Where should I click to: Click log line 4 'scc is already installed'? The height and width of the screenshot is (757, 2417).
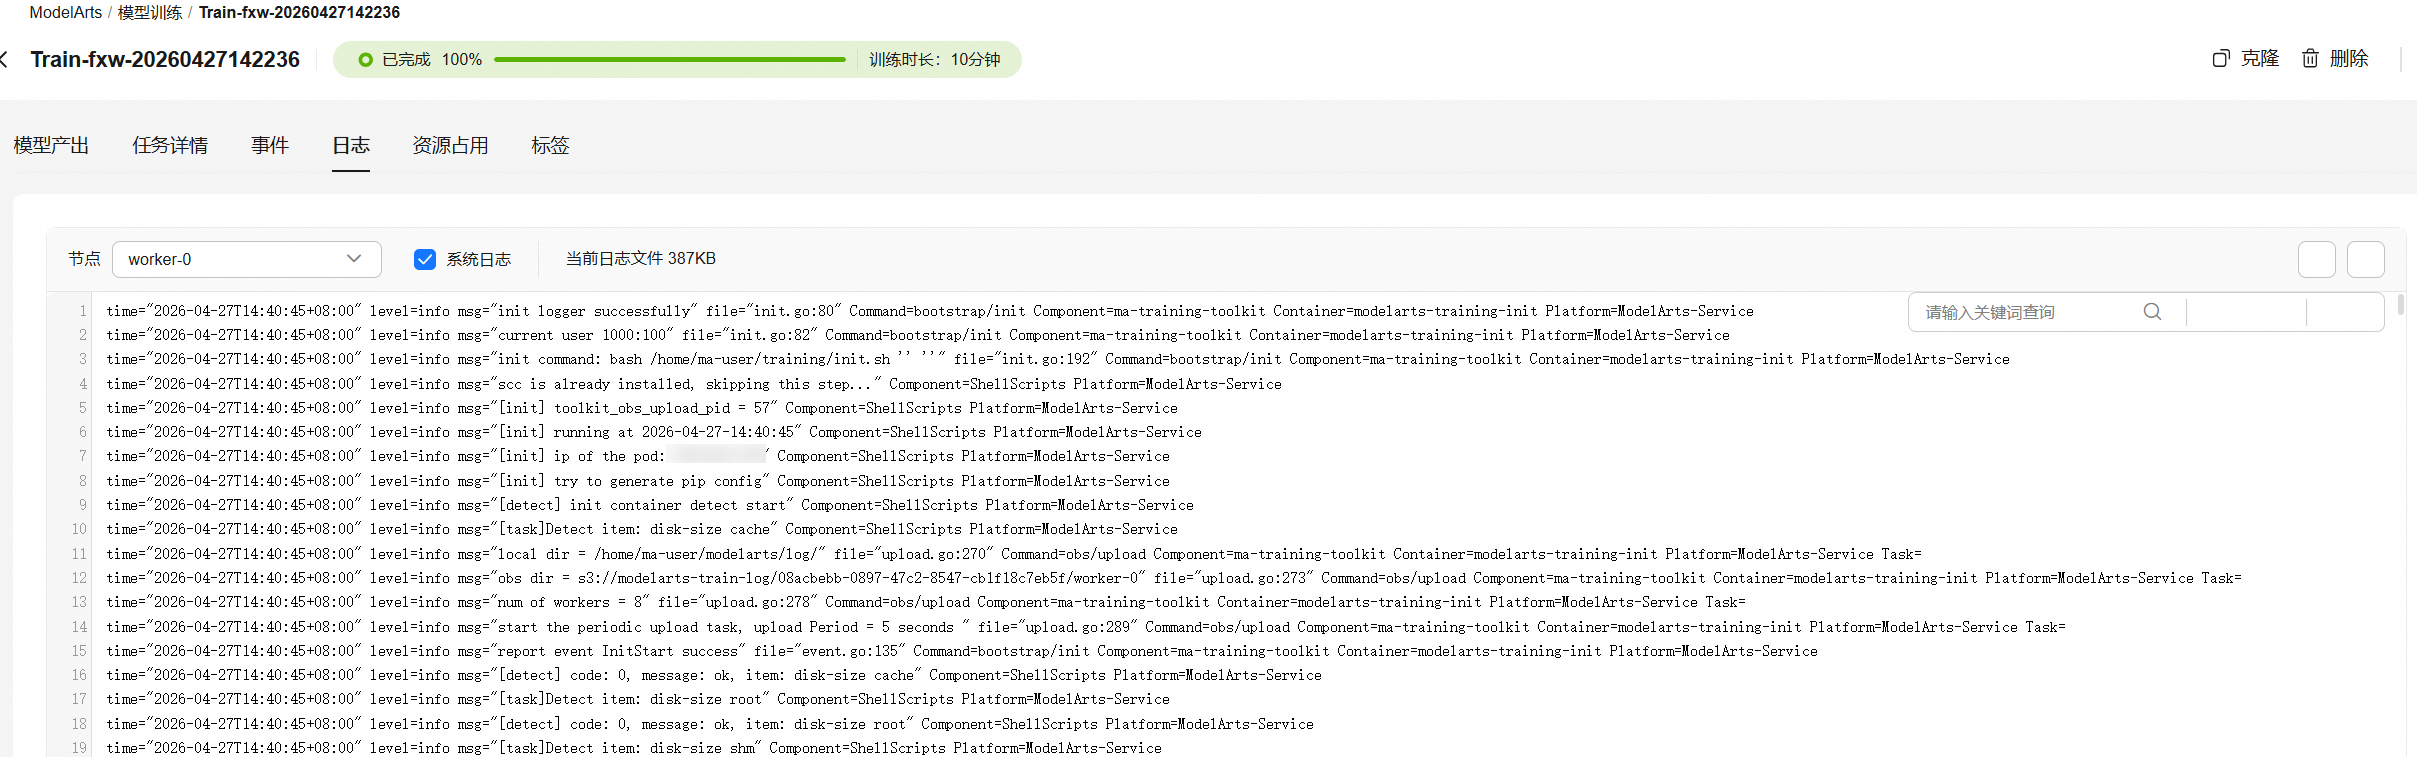pyautogui.click(x=694, y=384)
